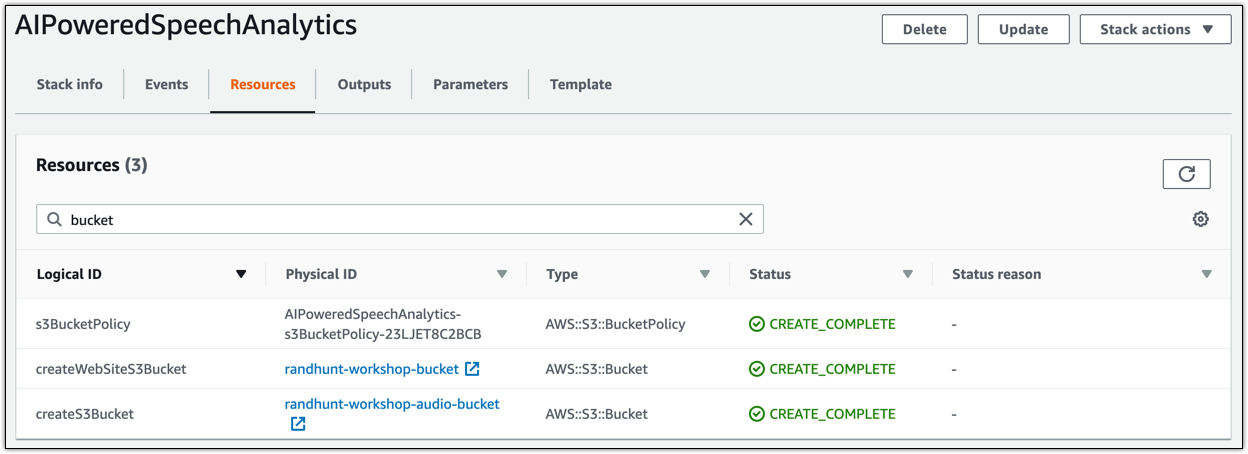The image size is (1248, 454).
Task: Click CREATE_COMPLETE status for createS3Bucket
Action: (832, 413)
